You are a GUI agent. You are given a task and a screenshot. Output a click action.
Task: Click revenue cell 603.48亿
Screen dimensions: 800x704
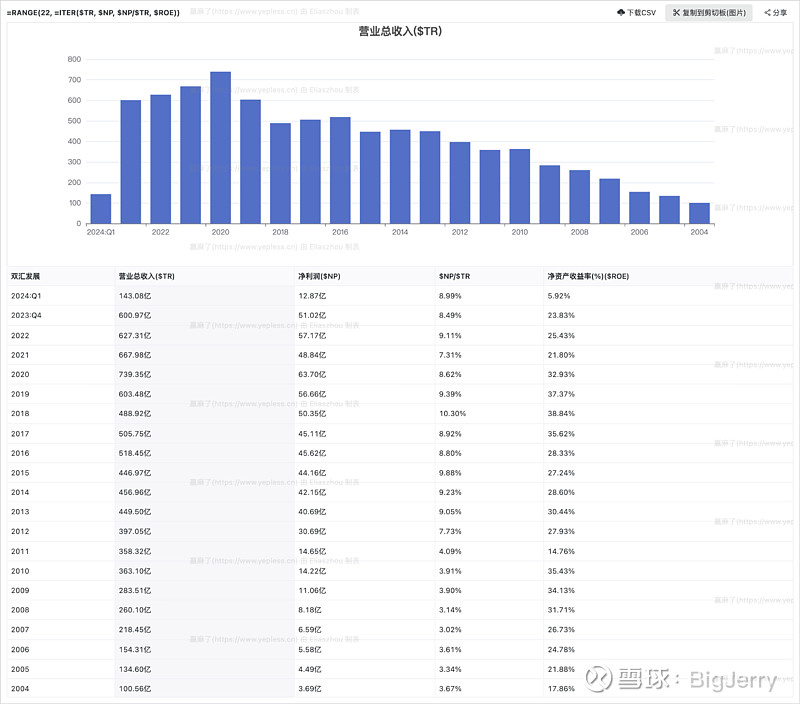[x=135, y=394]
